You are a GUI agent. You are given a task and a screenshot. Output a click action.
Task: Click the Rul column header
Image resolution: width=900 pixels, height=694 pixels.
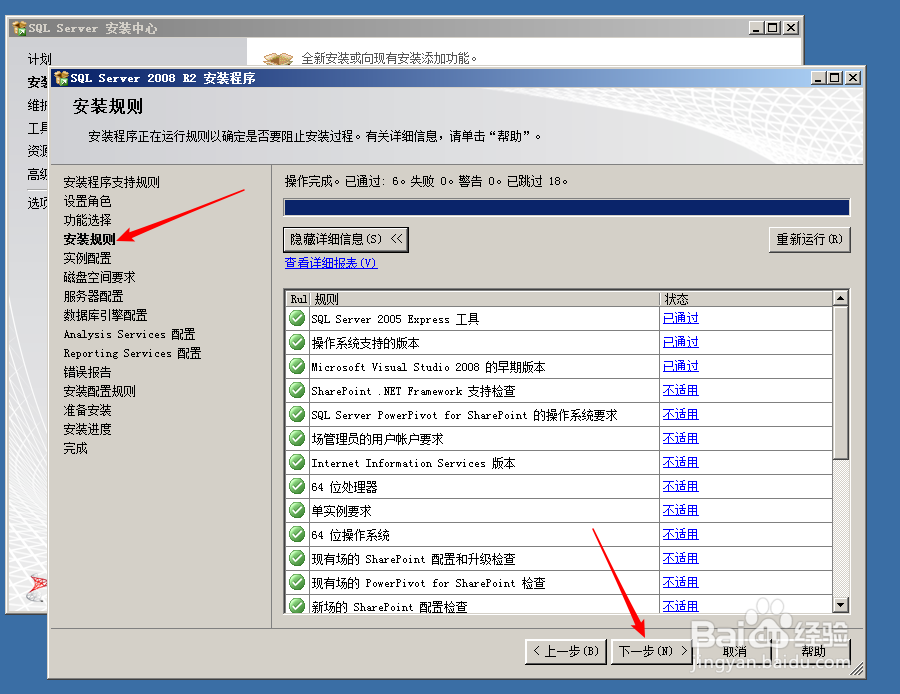coord(298,298)
